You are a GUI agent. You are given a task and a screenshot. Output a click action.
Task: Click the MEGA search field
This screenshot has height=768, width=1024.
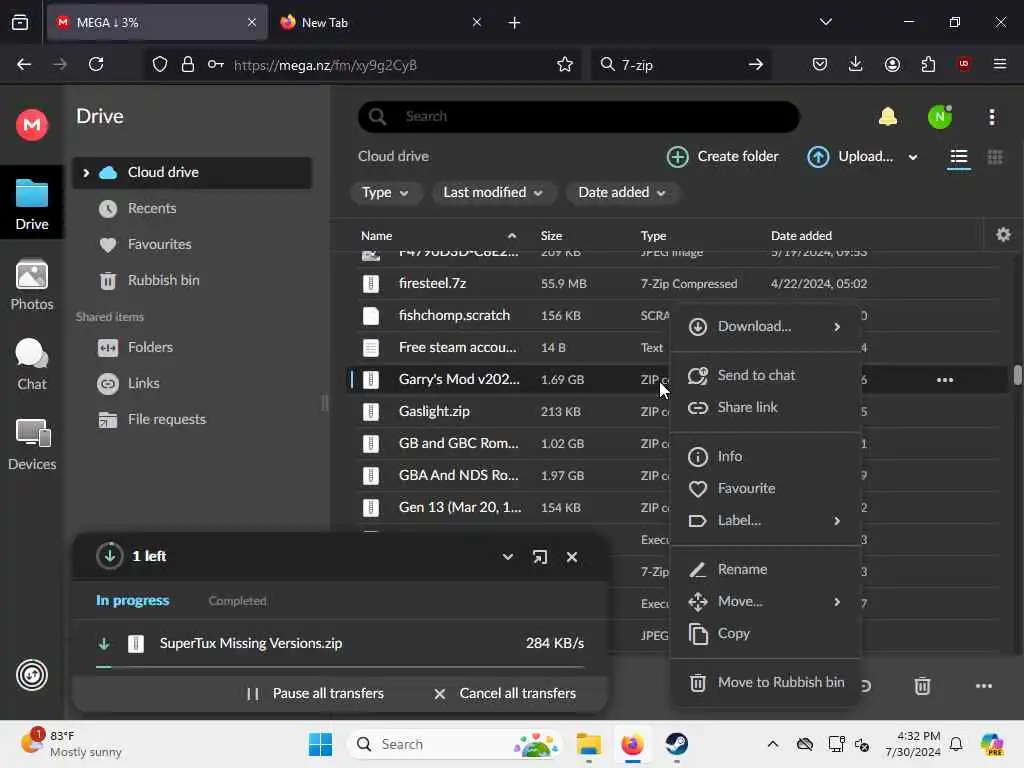[x=579, y=117]
